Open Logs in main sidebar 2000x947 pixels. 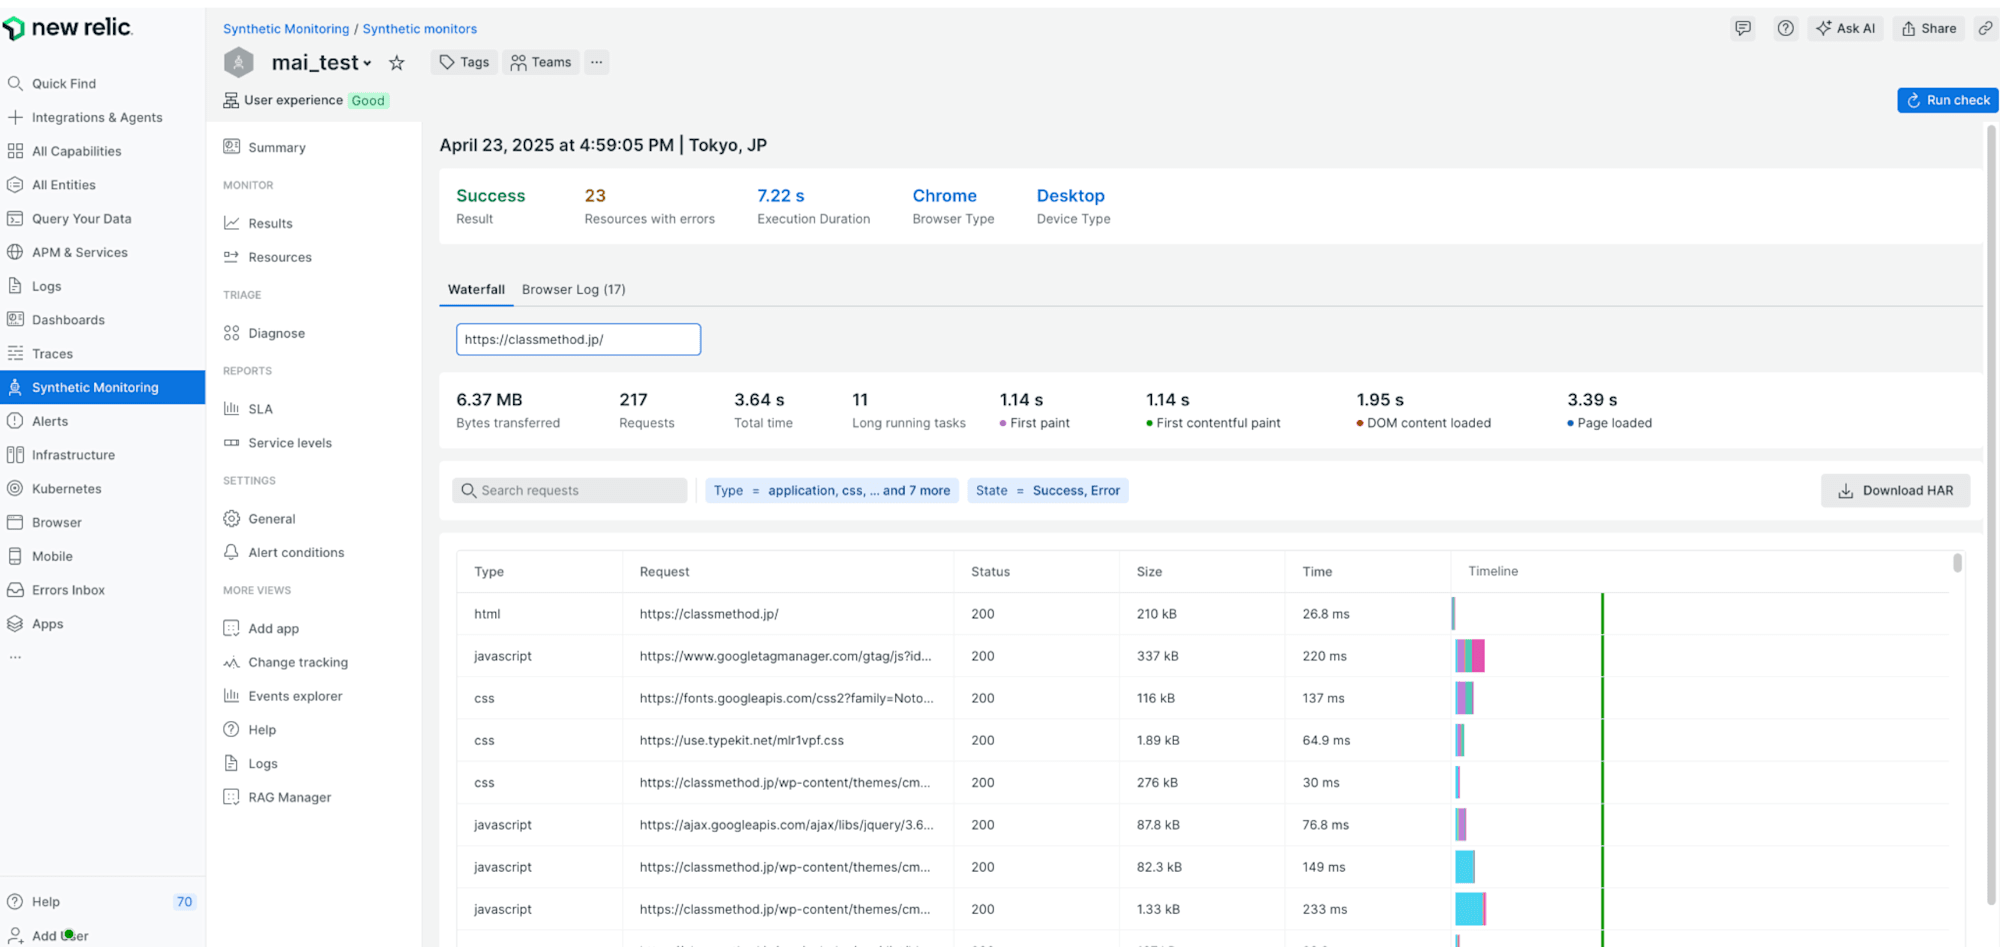tap(46, 286)
